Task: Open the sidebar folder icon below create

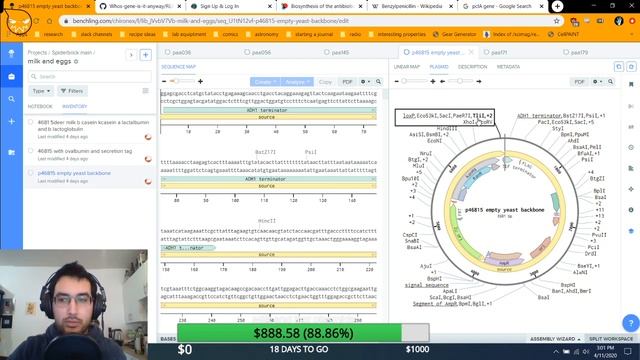Action: pyautogui.click(x=11, y=152)
